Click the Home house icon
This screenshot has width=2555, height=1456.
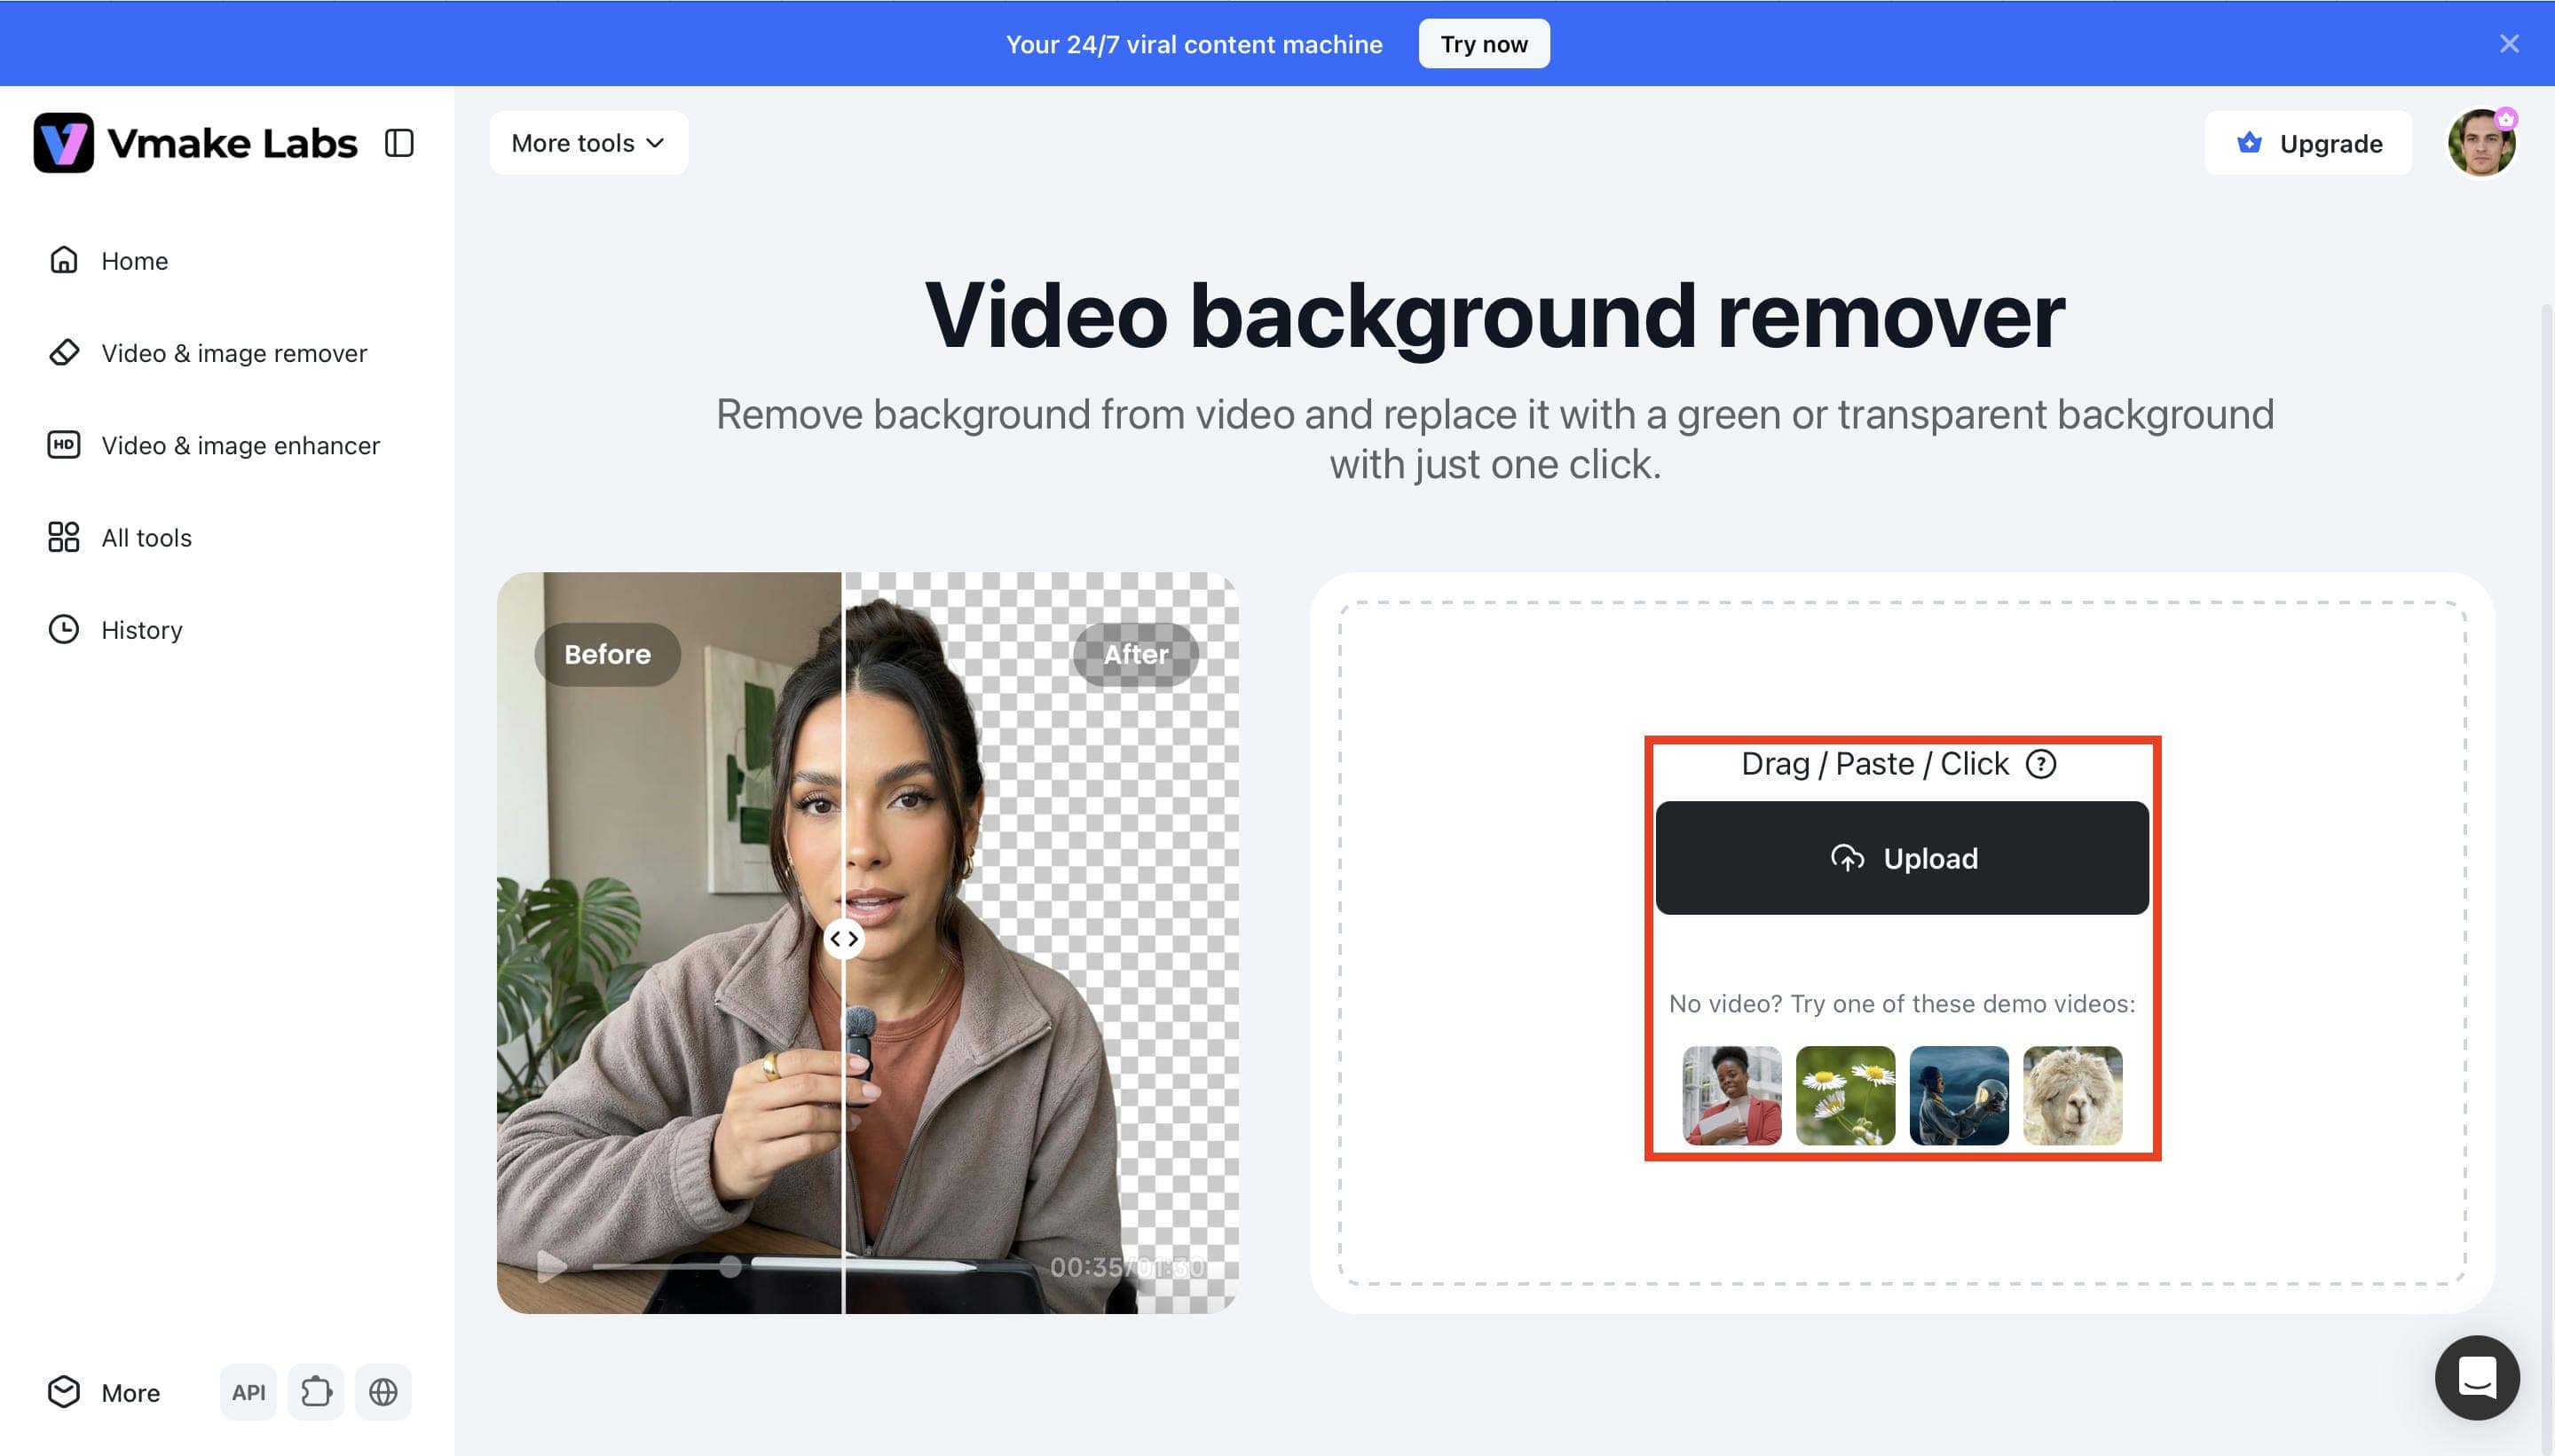[64, 260]
